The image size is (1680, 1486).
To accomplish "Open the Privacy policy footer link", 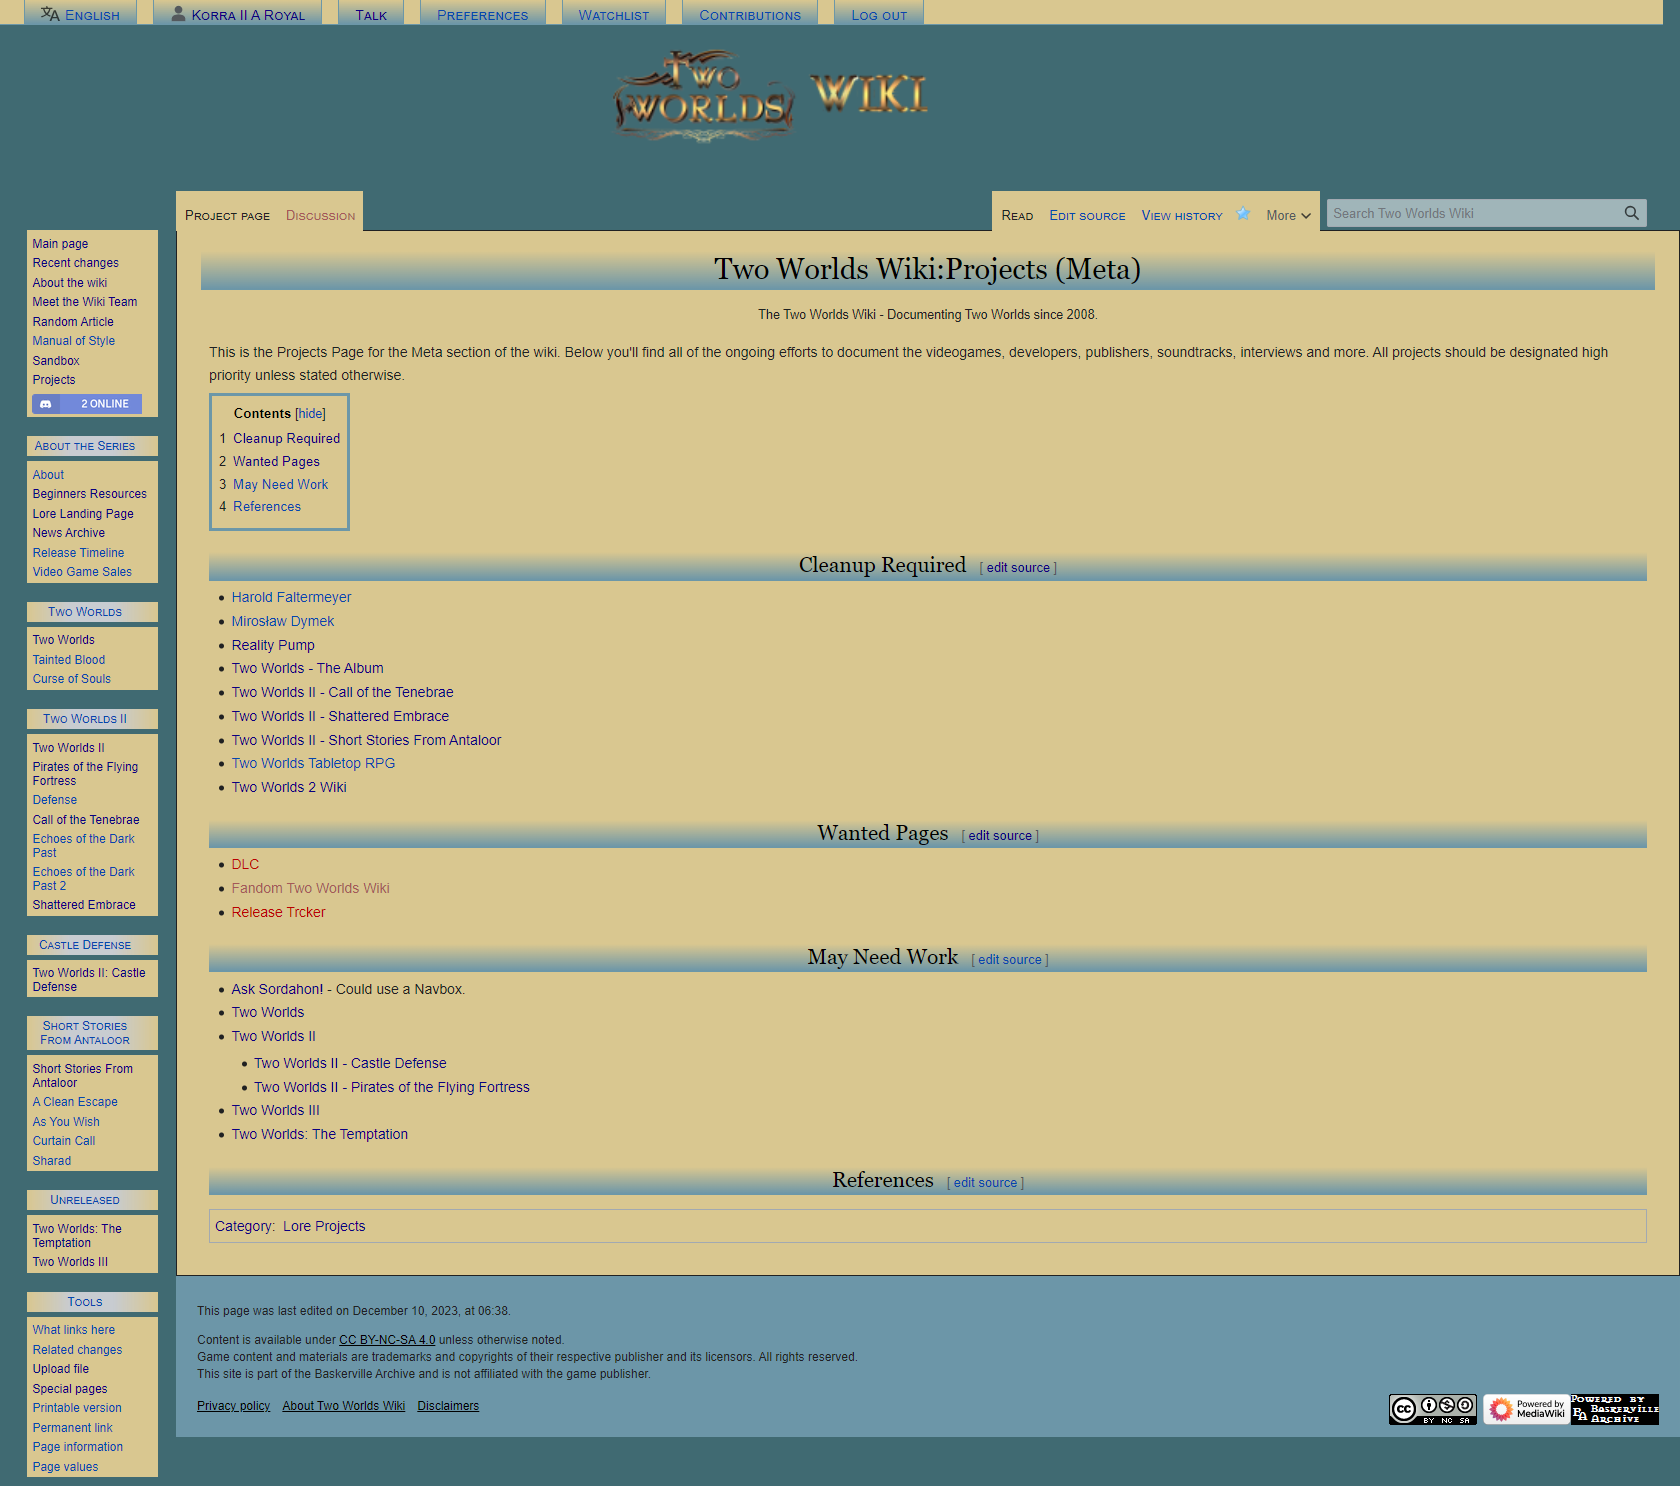I will pyautogui.click(x=233, y=1406).
